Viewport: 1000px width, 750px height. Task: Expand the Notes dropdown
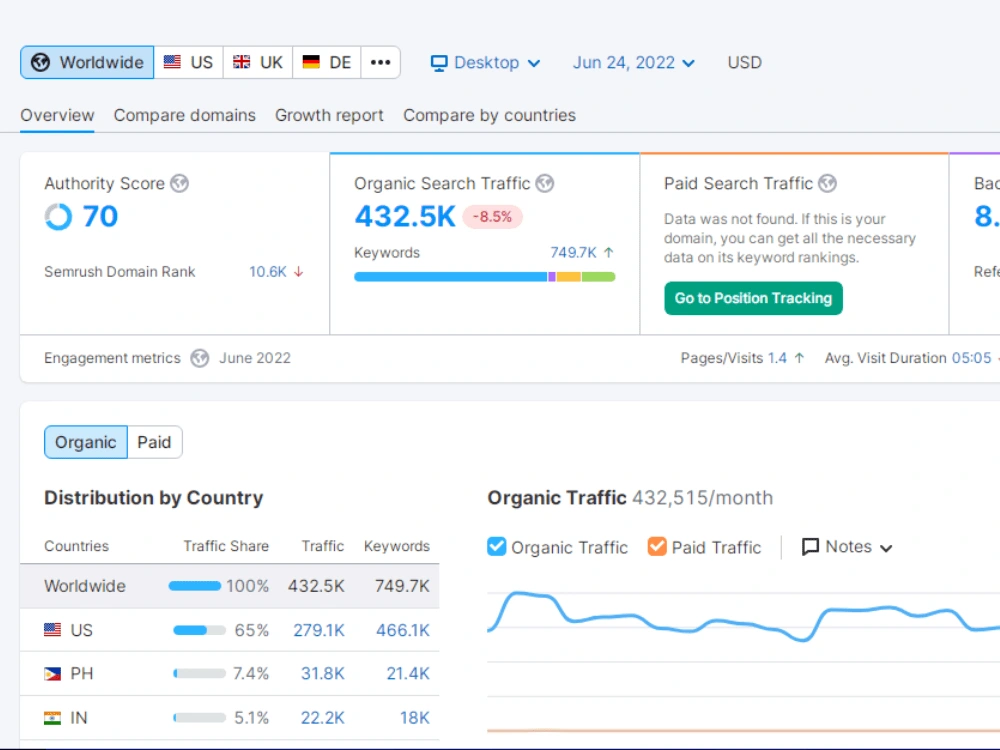[x=847, y=547]
